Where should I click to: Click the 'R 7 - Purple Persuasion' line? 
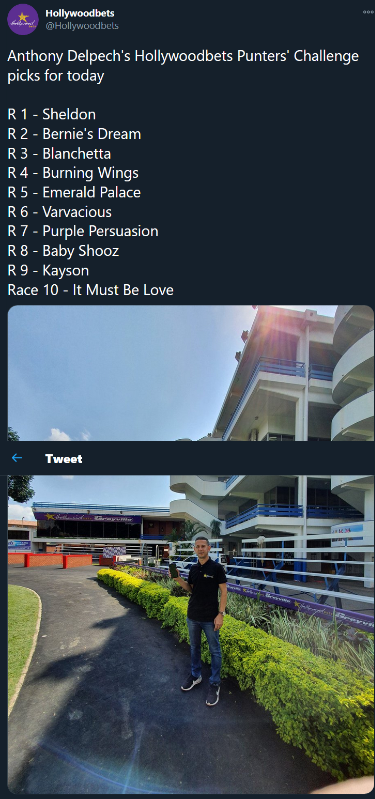(83, 231)
